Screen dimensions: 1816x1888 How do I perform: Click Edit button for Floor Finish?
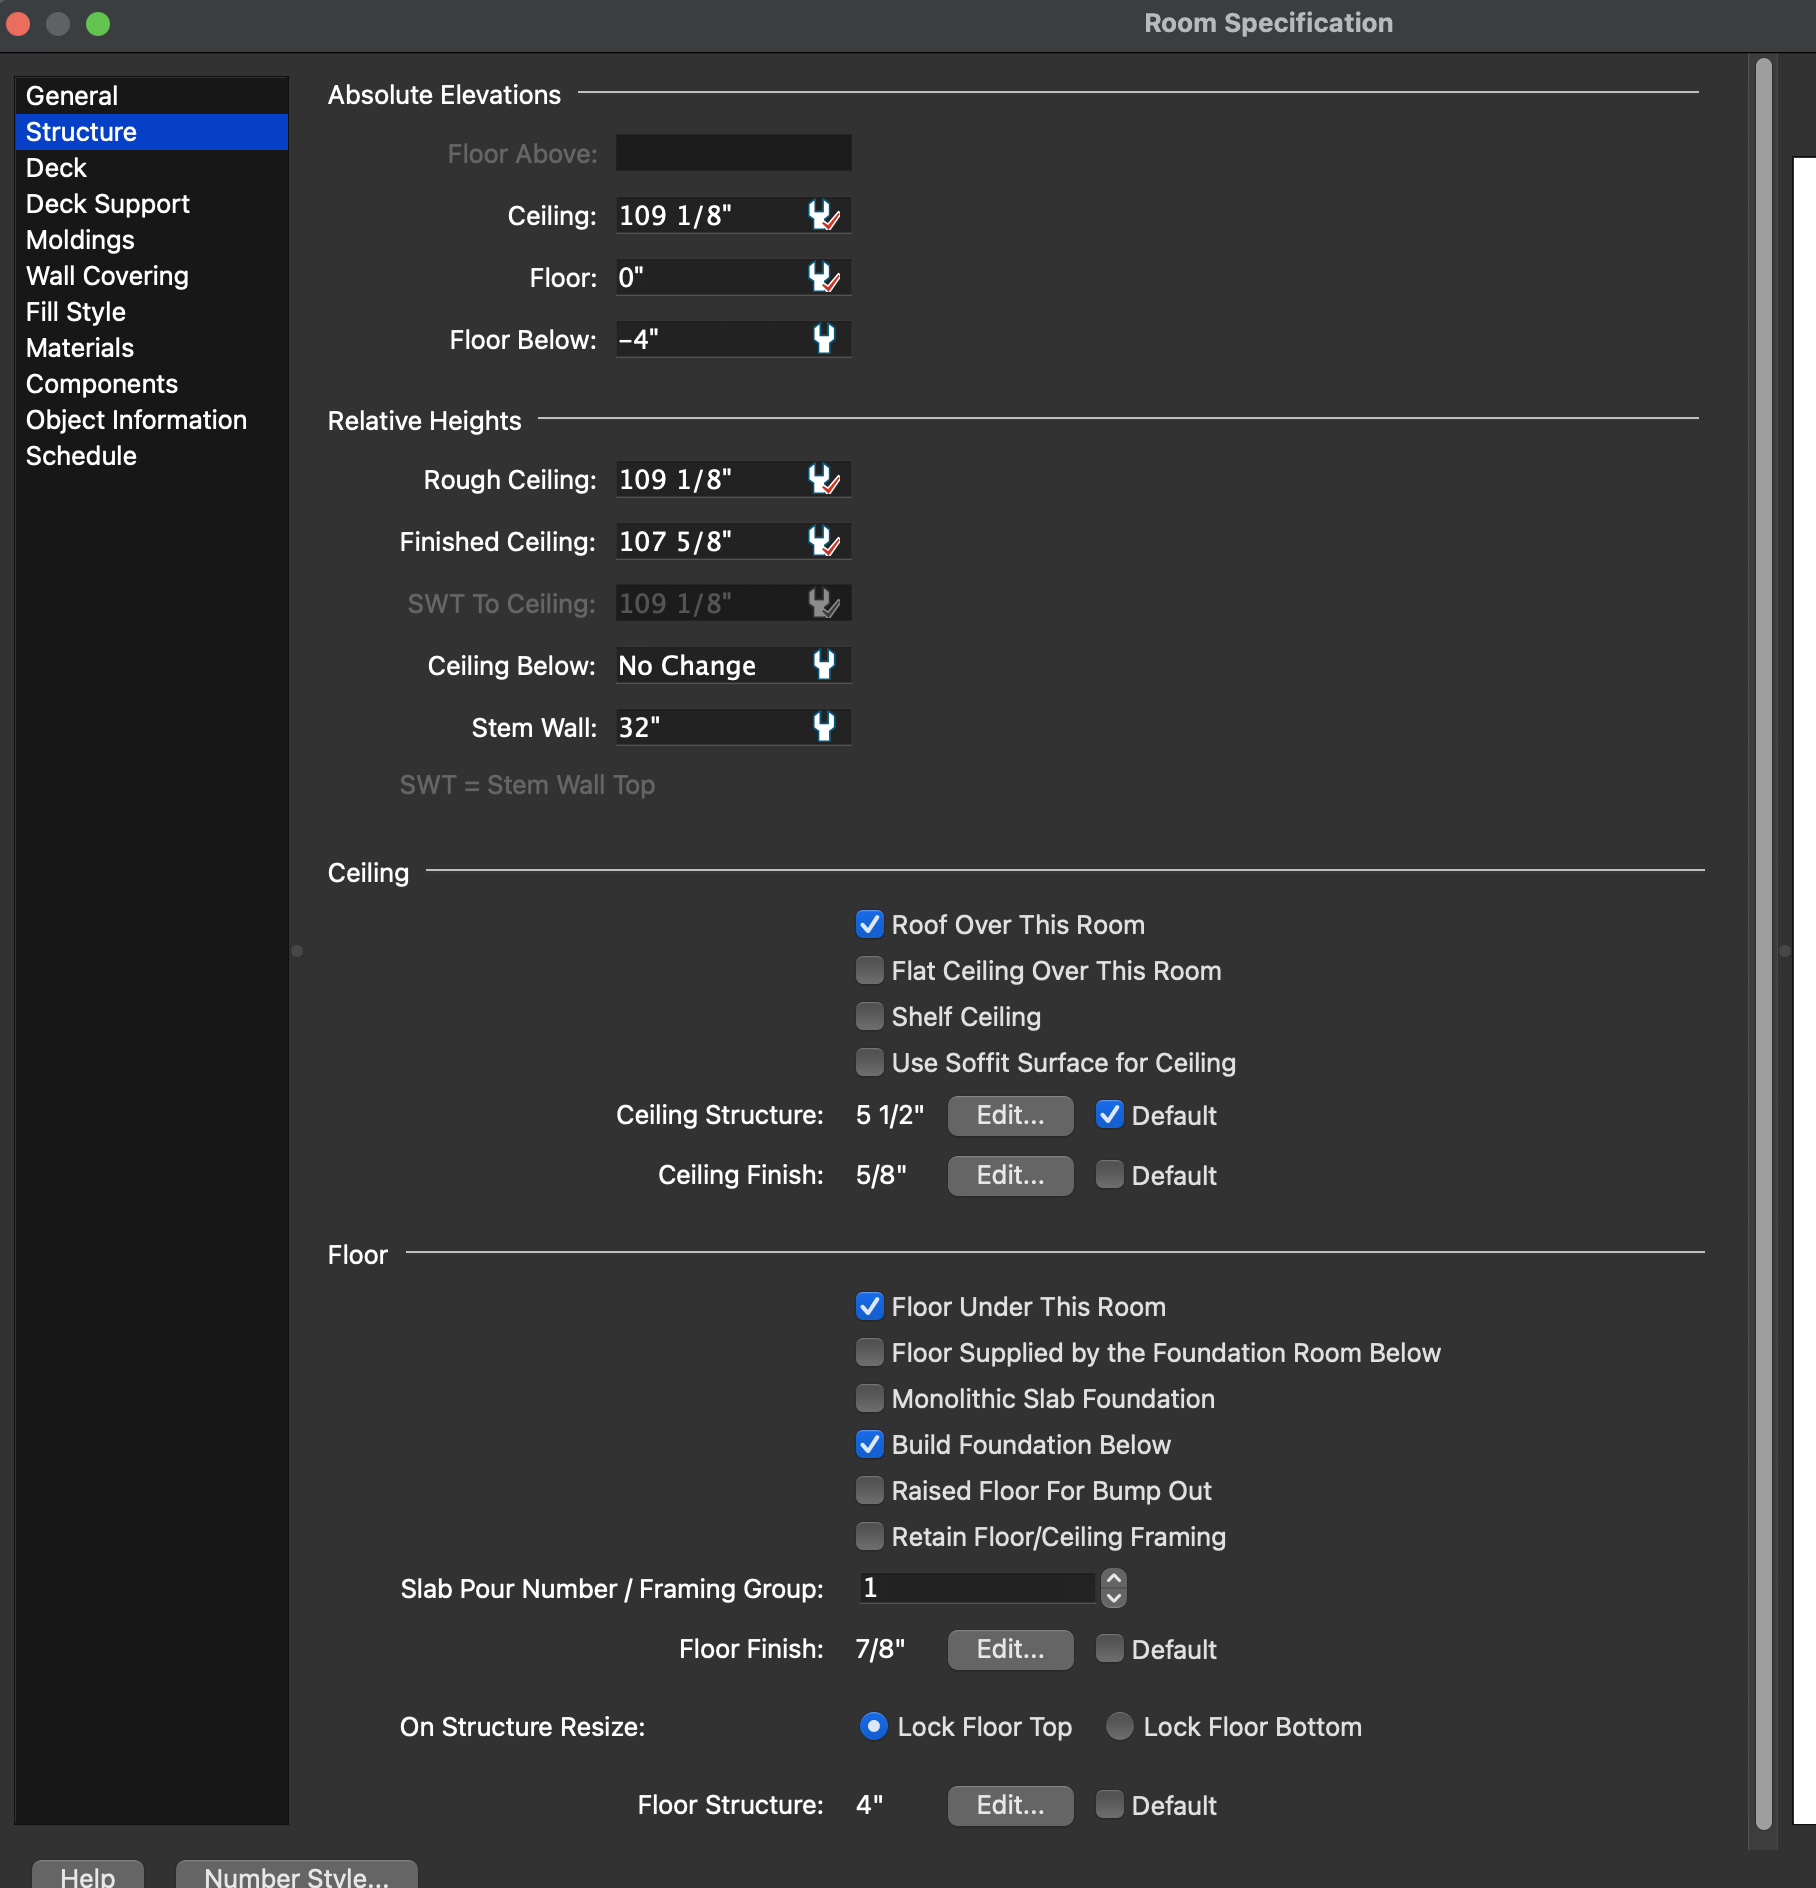click(1010, 1649)
